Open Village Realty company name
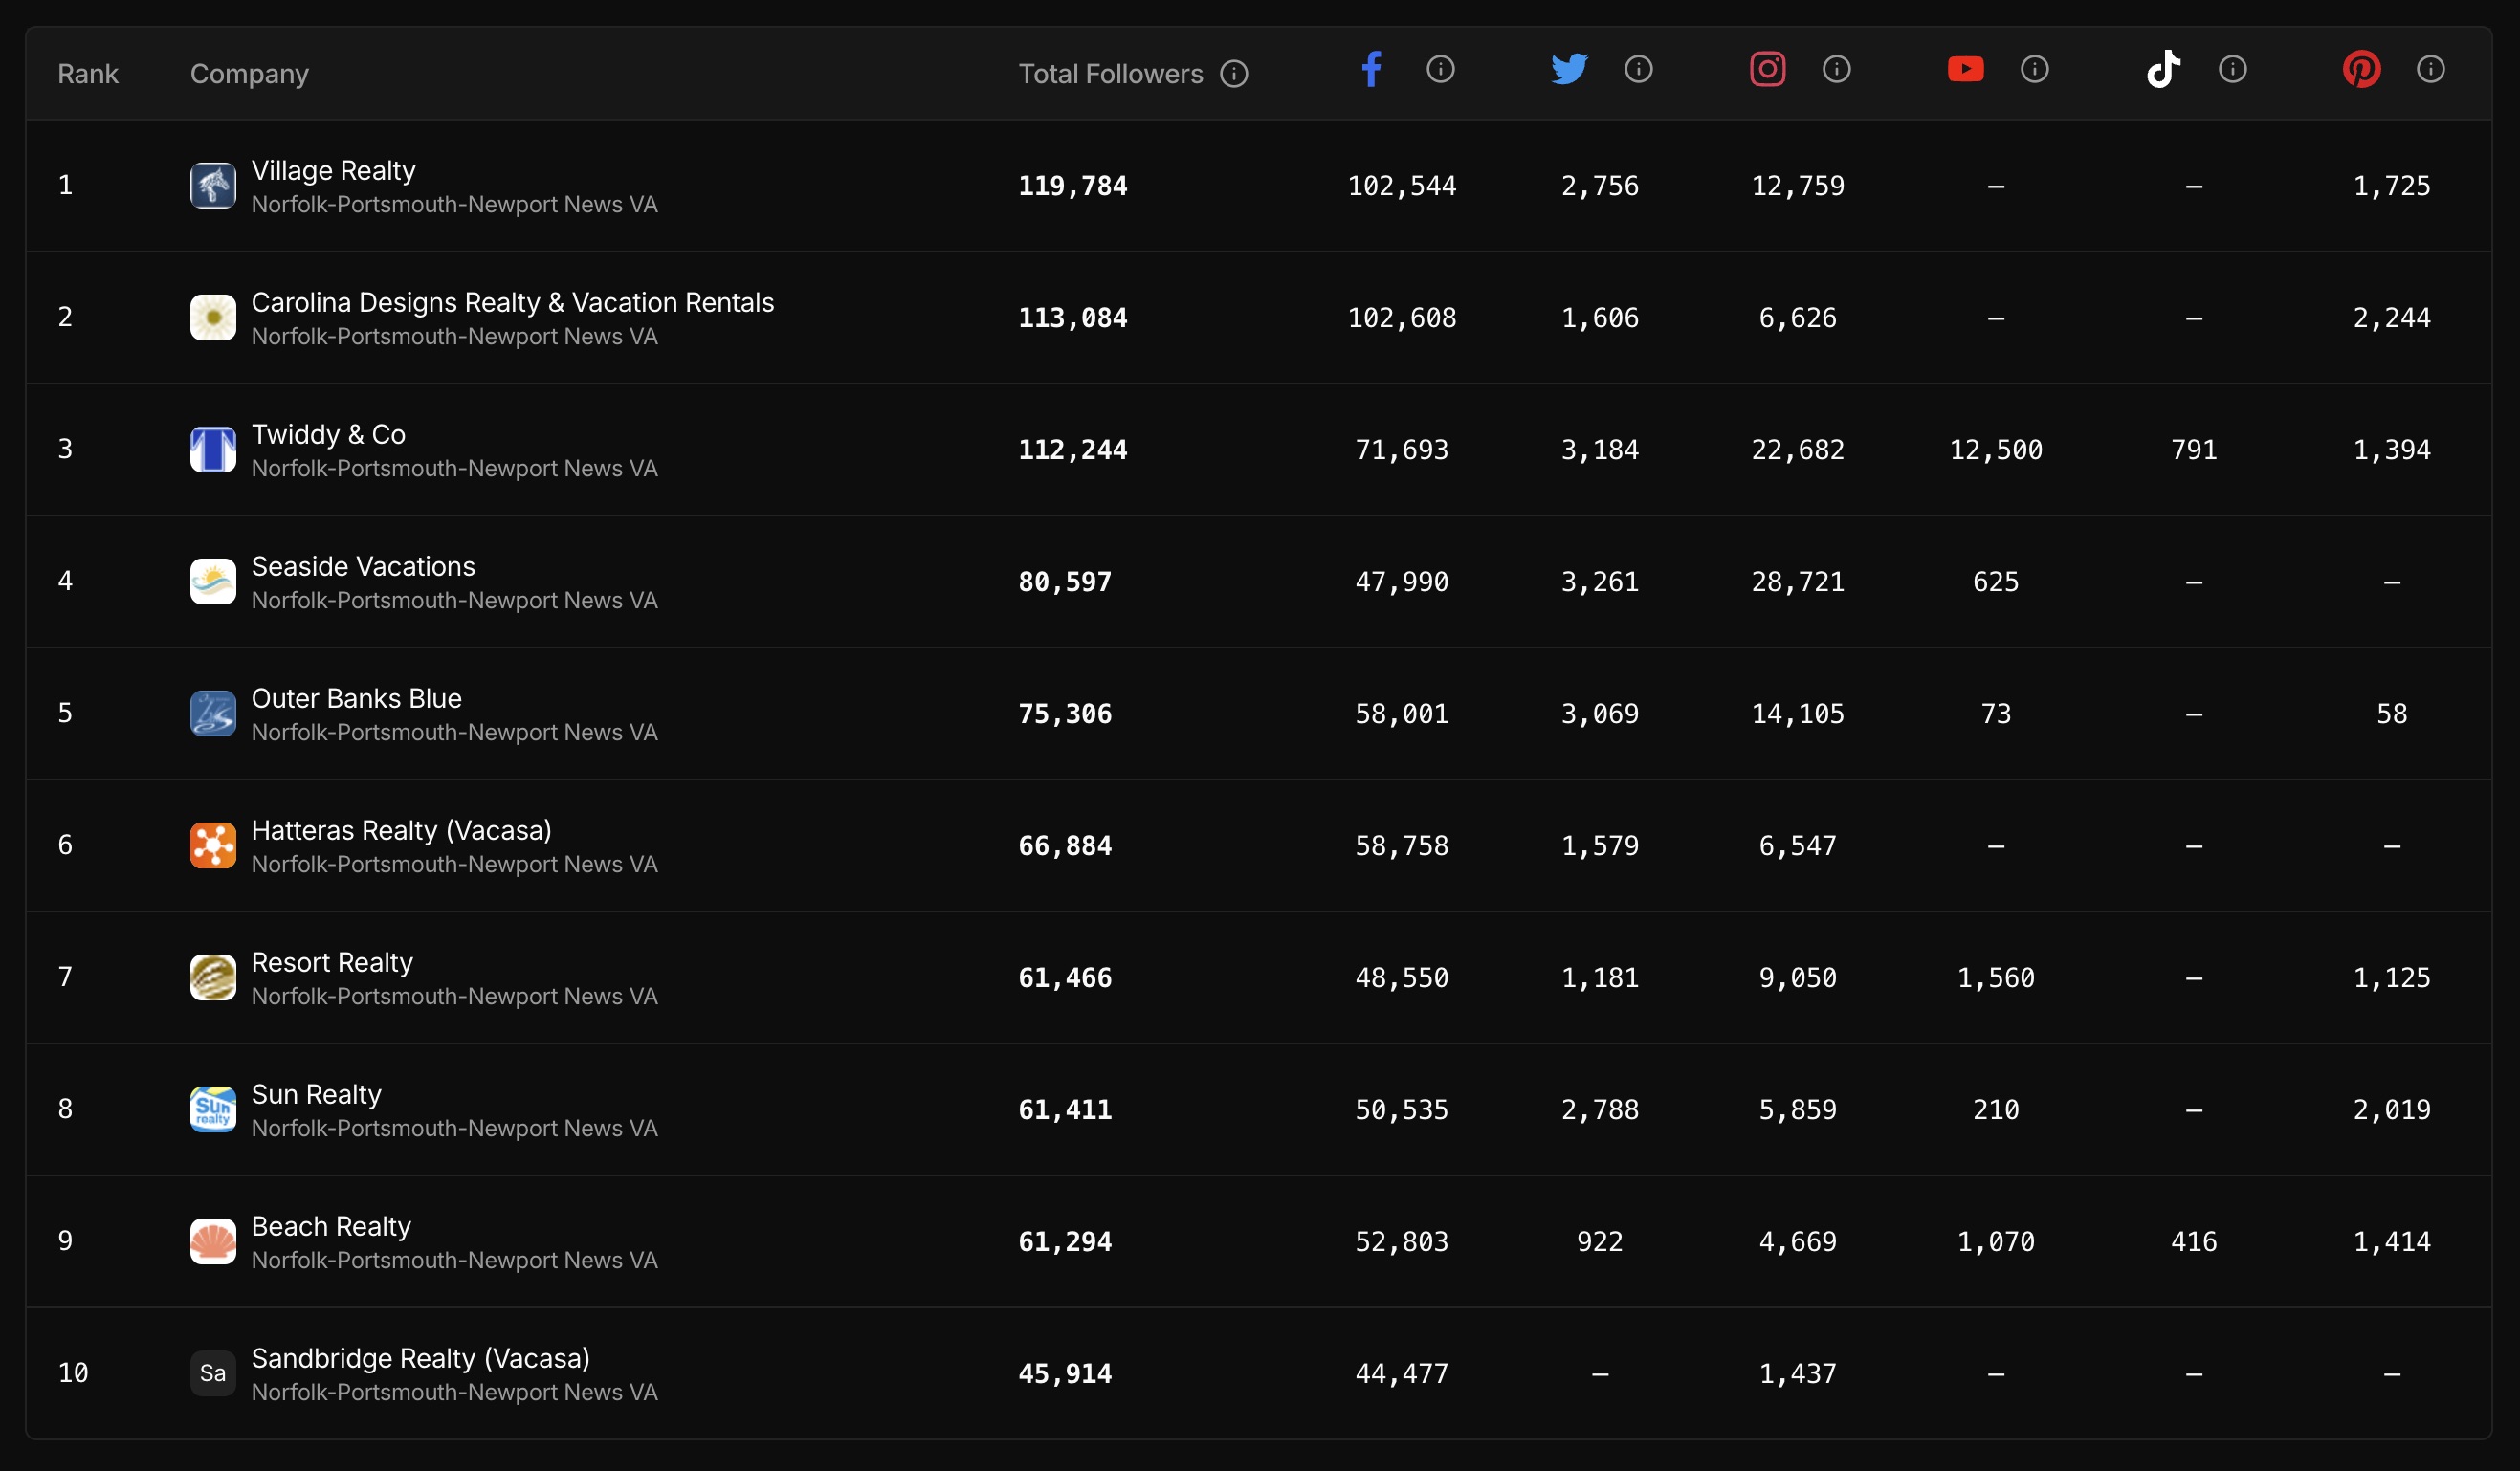The height and width of the screenshot is (1471, 2520). (x=333, y=171)
